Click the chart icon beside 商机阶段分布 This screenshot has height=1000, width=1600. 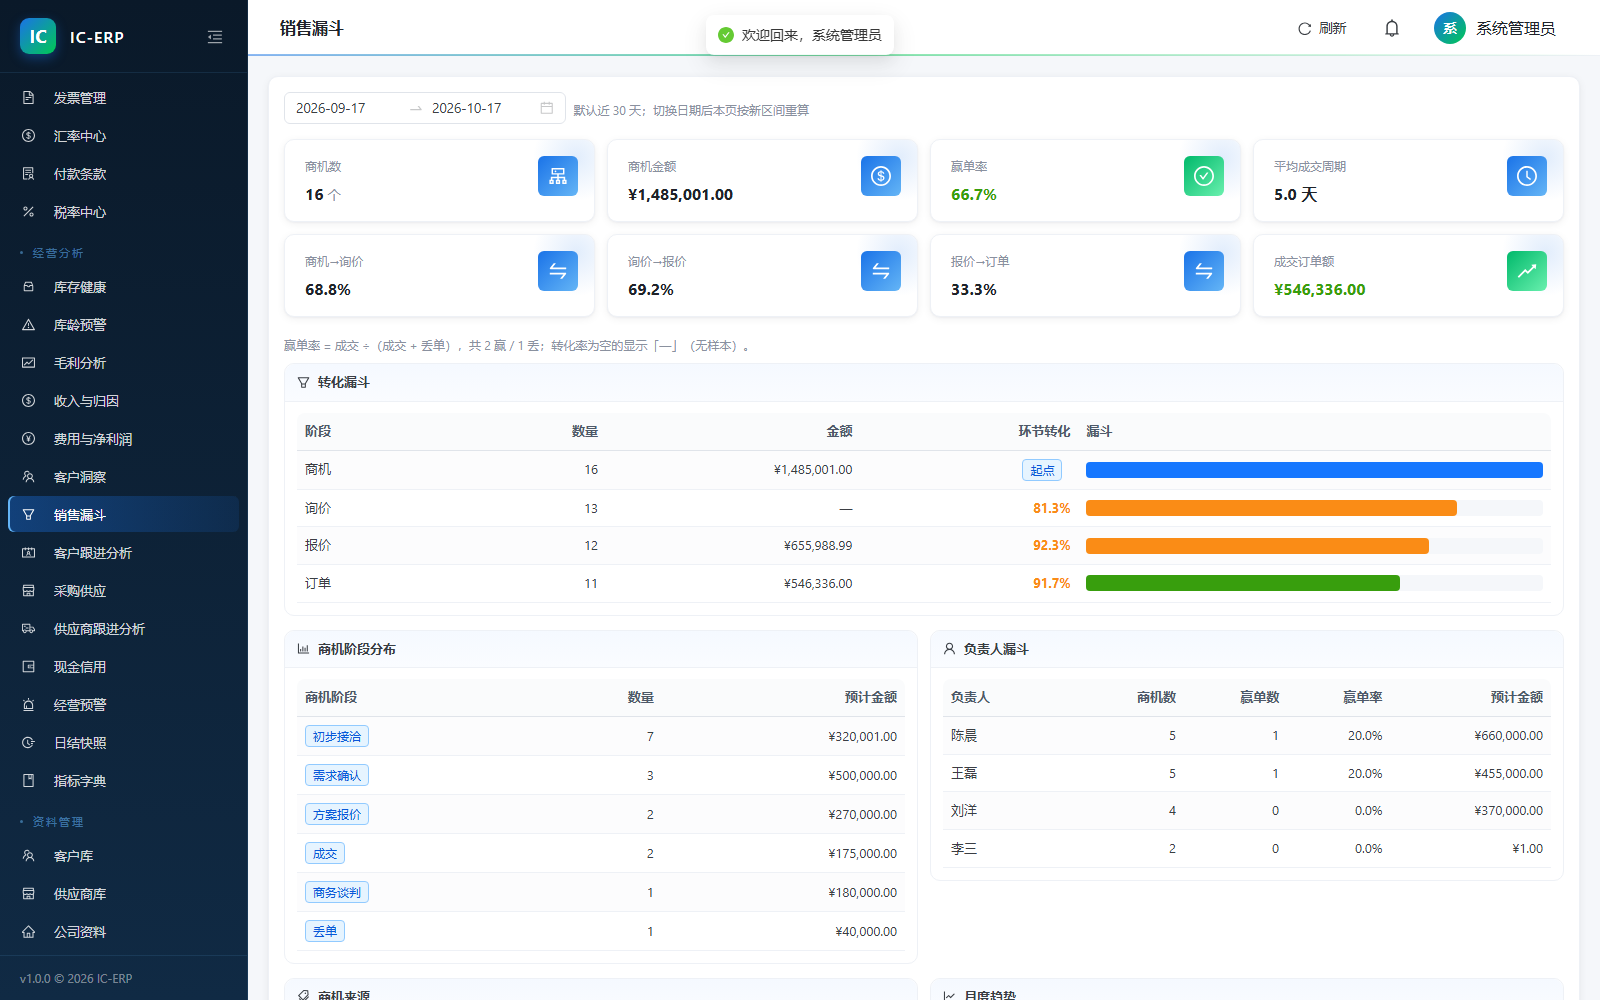(x=303, y=649)
